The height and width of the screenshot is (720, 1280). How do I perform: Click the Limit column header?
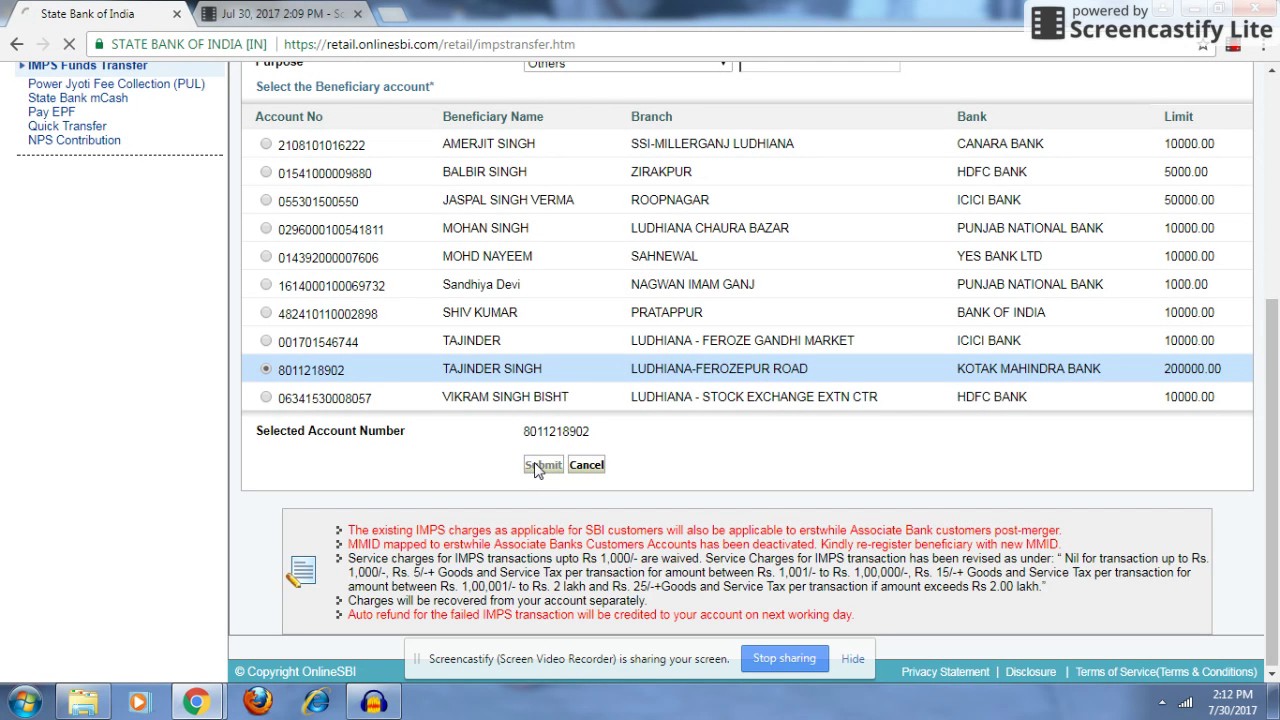pos(1178,117)
